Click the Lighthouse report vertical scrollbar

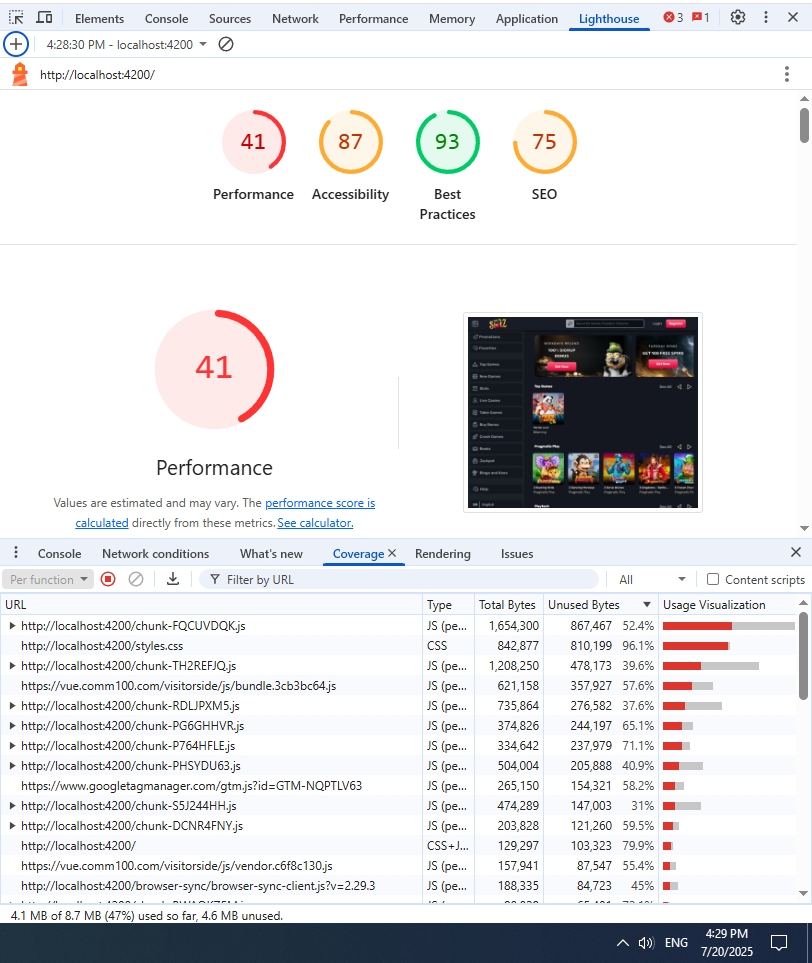click(x=804, y=126)
